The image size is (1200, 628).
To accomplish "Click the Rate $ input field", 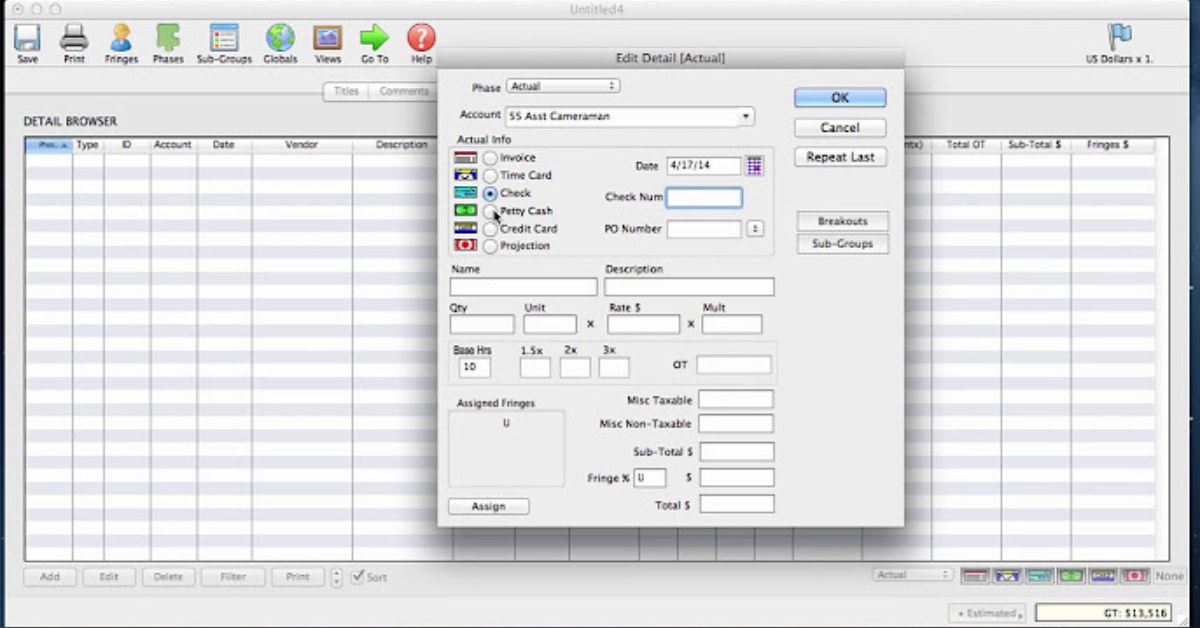I will click(x=643, y=324).
